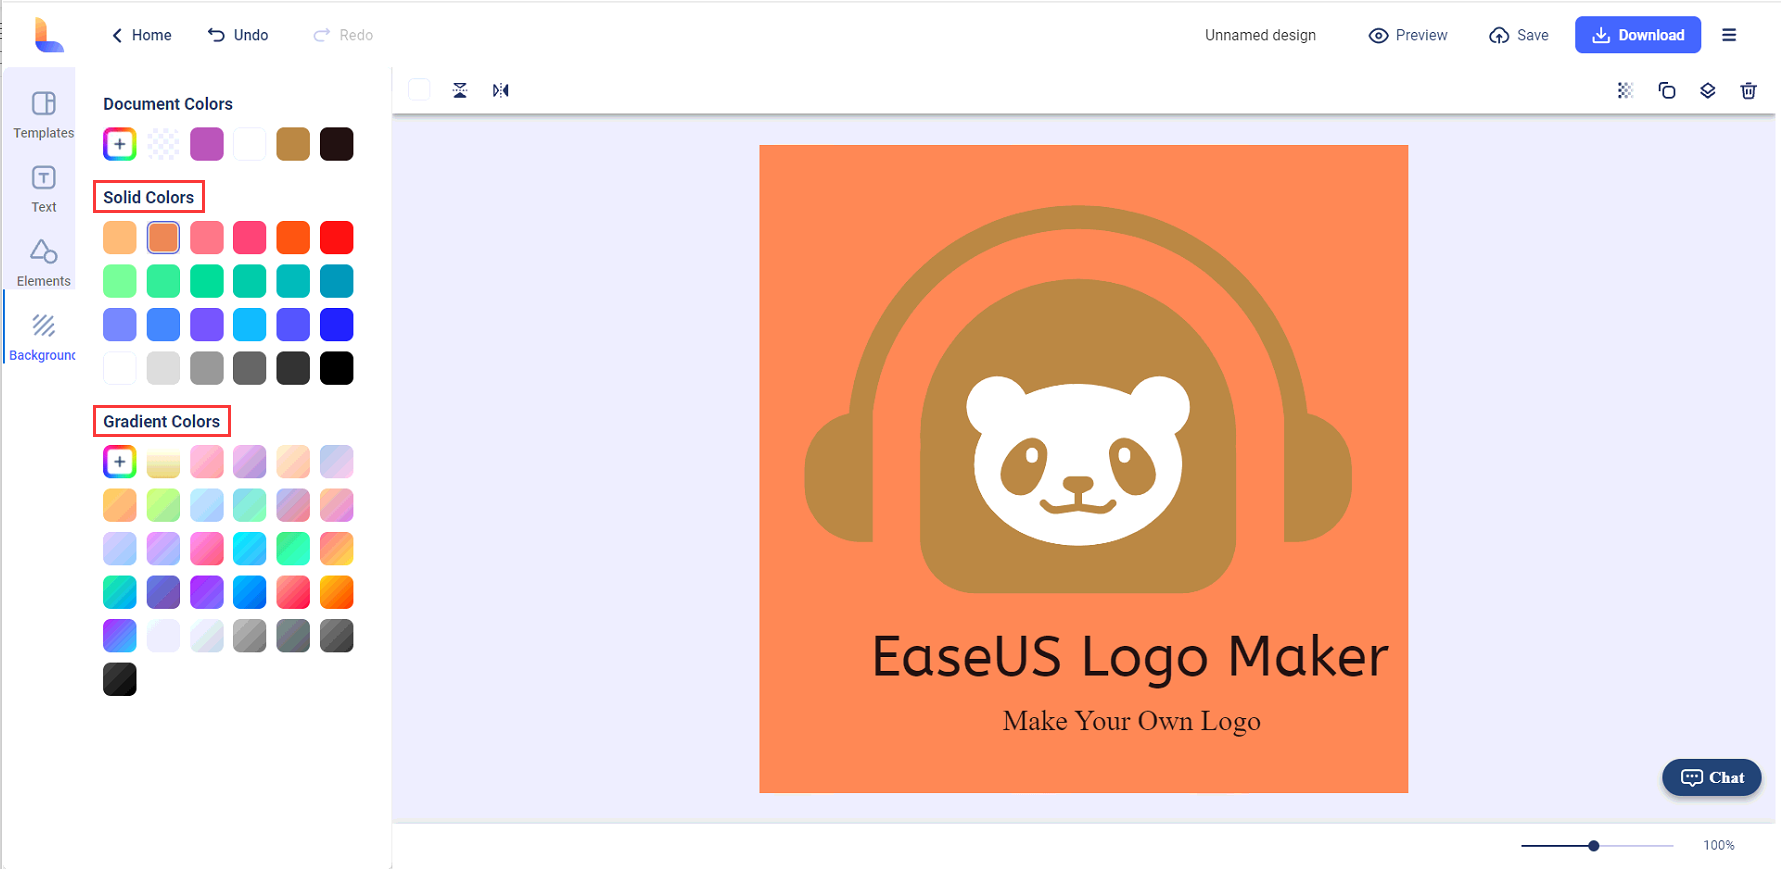Image resolution: width=1781 pixels, height=869 pixels.
Task: Choose the hot pink solid color
Action: pyautogui.click(x=250, y=238)
